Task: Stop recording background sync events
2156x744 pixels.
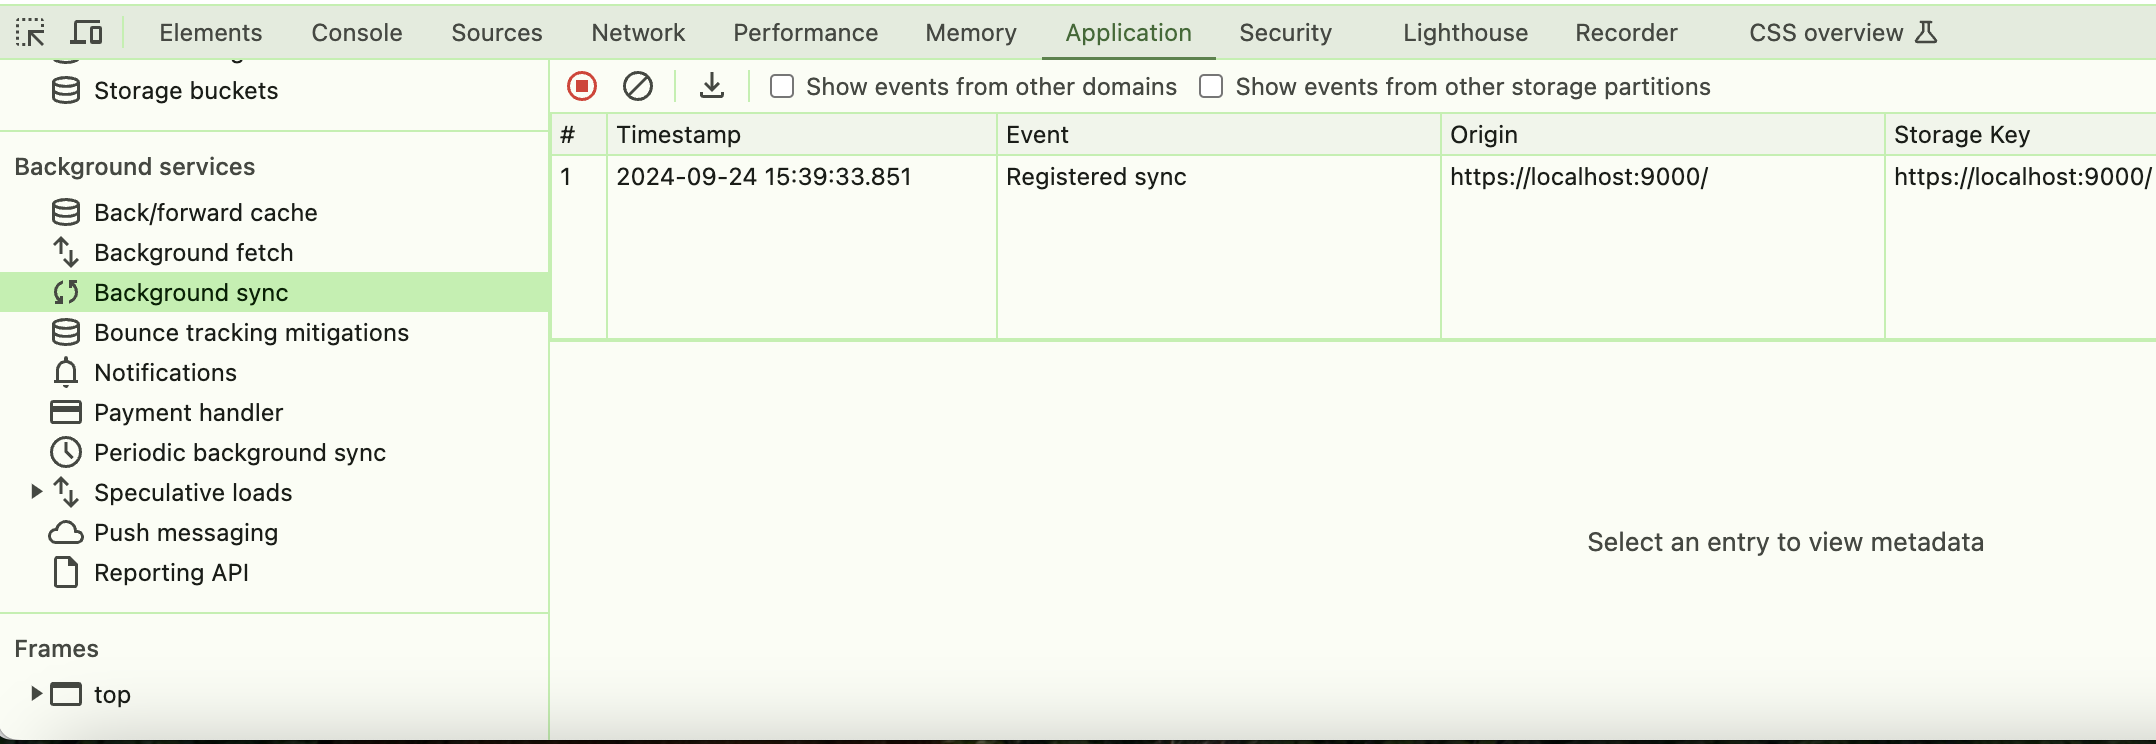Action: coord(582,87)
